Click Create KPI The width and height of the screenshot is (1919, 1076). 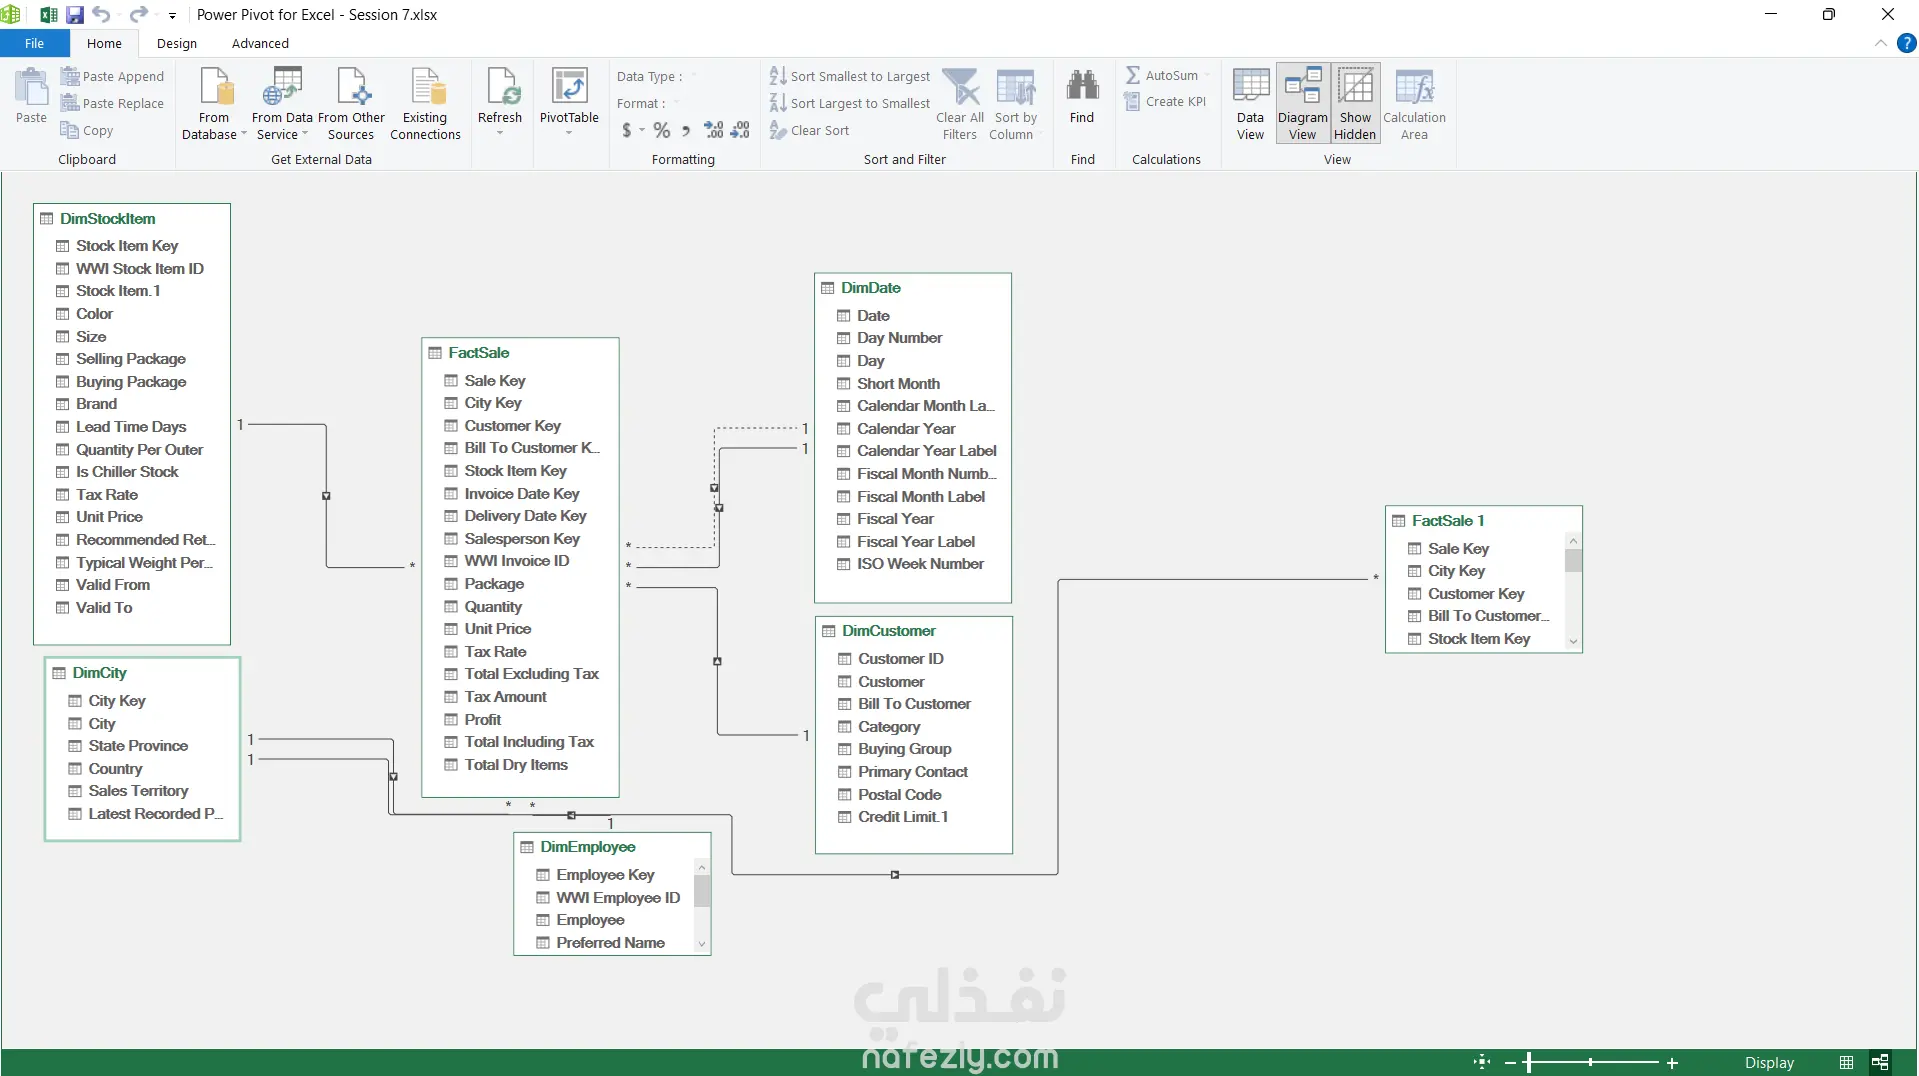pyautogui.click(x=1165, y=101)
